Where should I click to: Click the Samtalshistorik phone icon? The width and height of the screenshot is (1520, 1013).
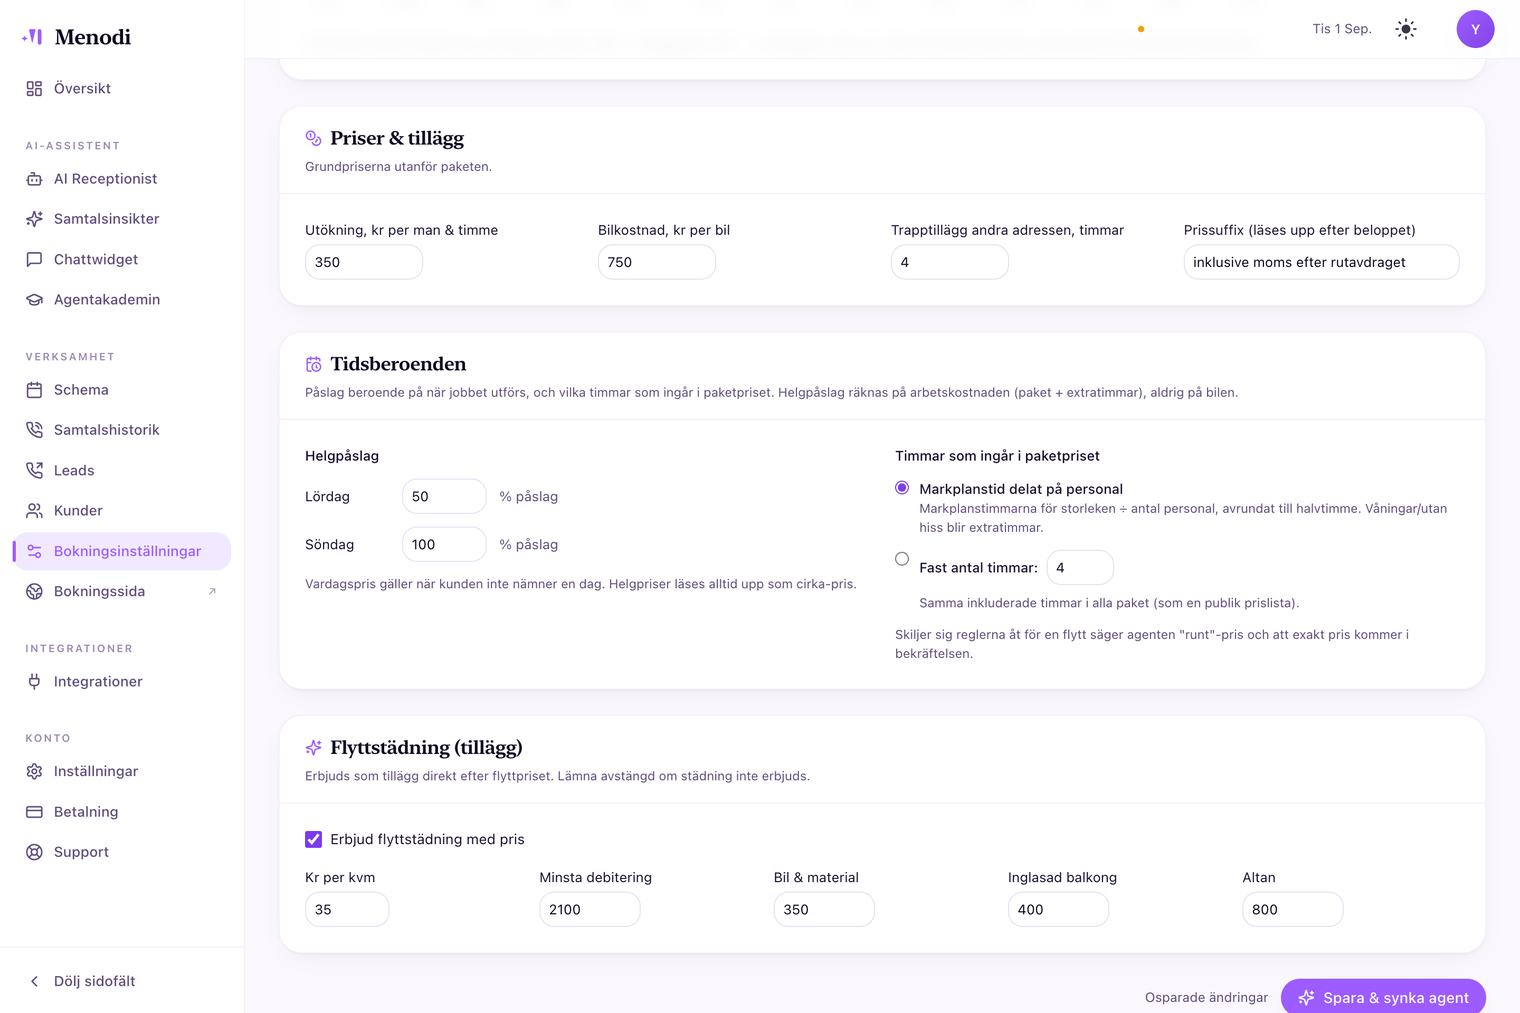(x=34, y=430)
